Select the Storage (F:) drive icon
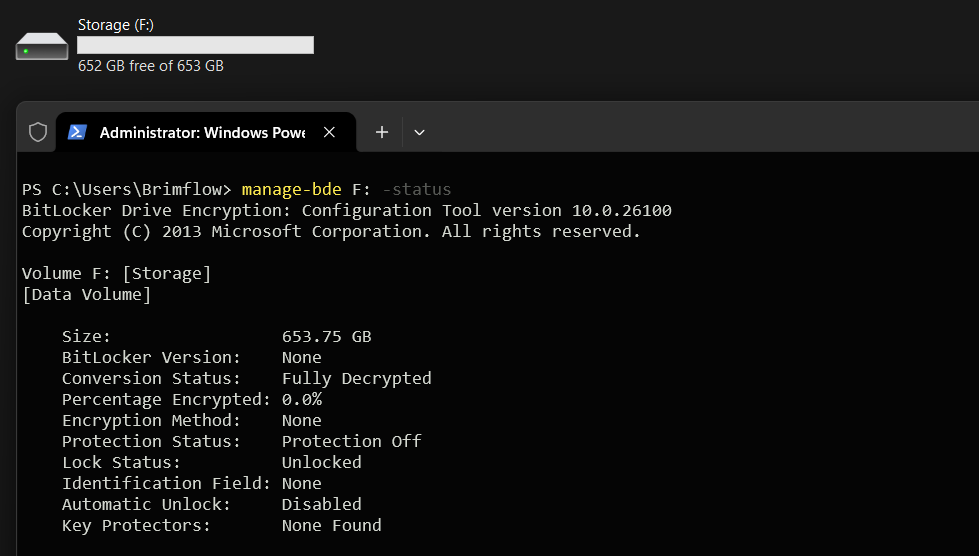Image resolution: width=979 pixels, height=556 pixels. 42,46
